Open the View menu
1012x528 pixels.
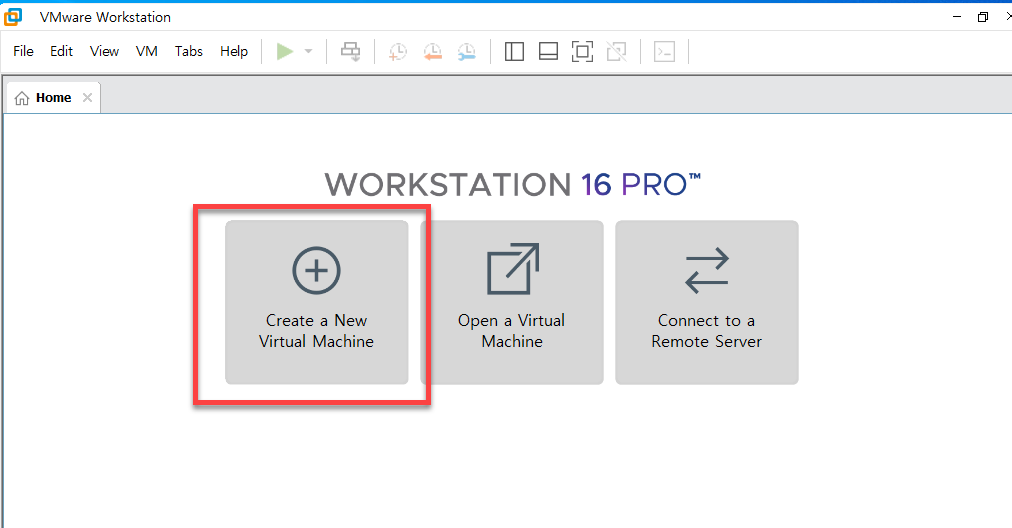point(104,51)
